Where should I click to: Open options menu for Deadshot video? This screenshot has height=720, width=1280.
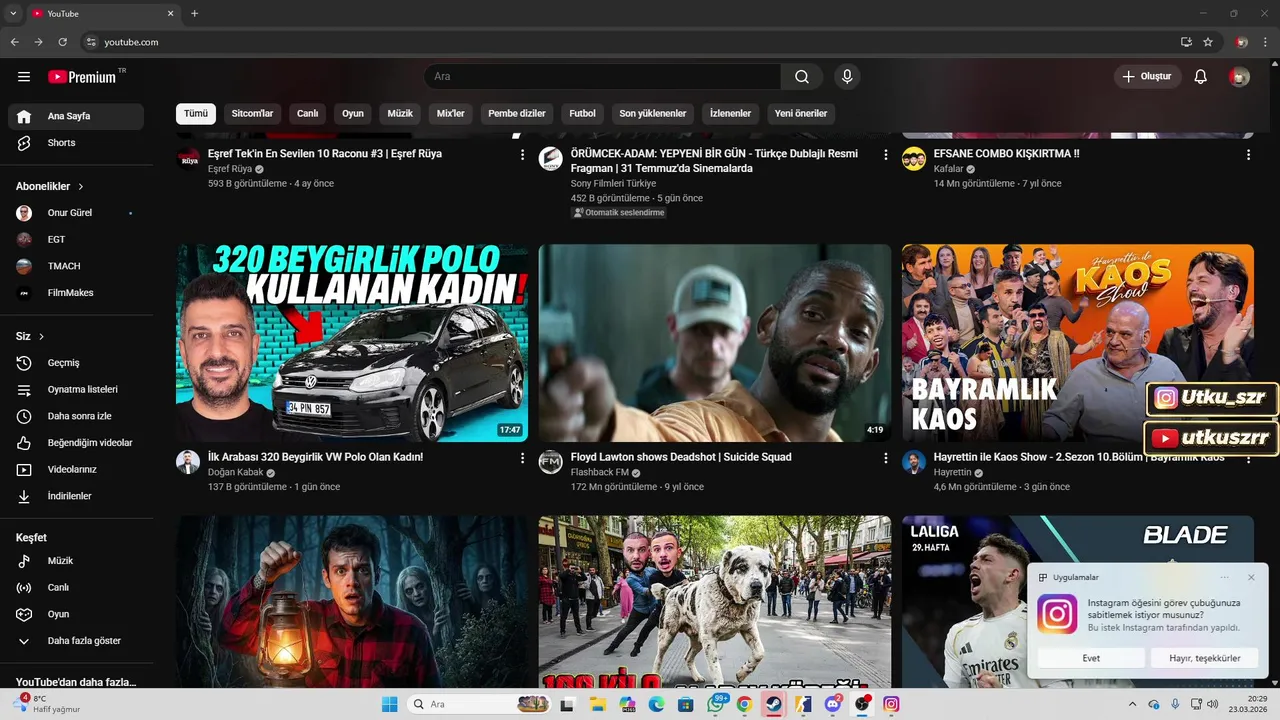coord(885,458)
